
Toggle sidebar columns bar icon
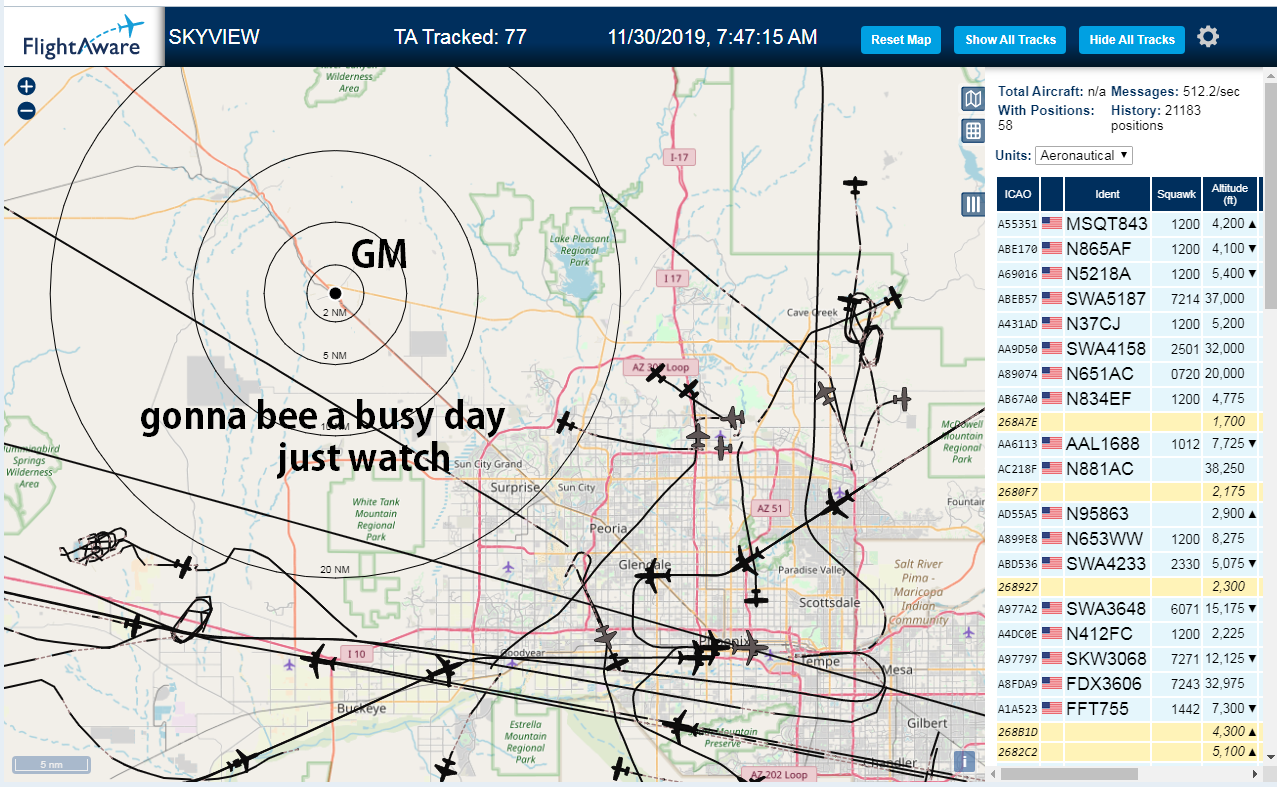click(973, 204)
